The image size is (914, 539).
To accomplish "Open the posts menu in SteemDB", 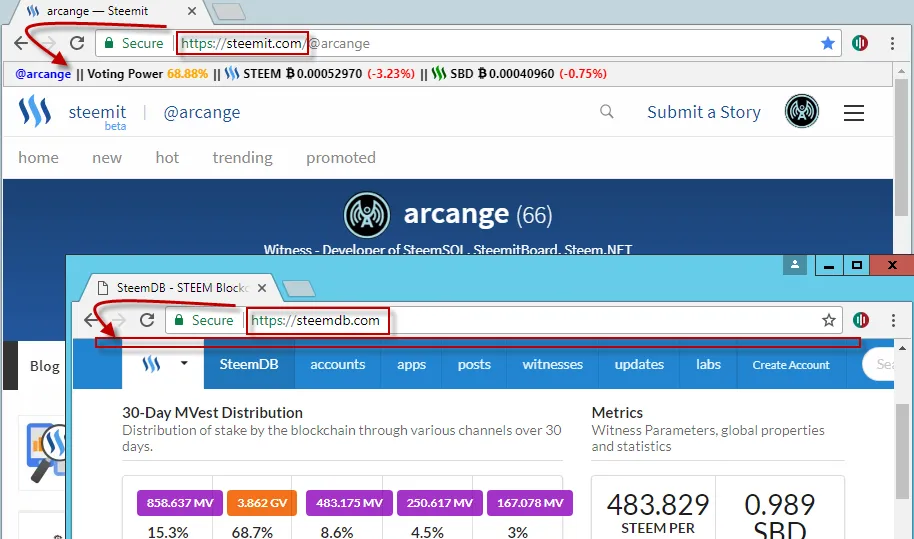I will click(x=474, y=364).
